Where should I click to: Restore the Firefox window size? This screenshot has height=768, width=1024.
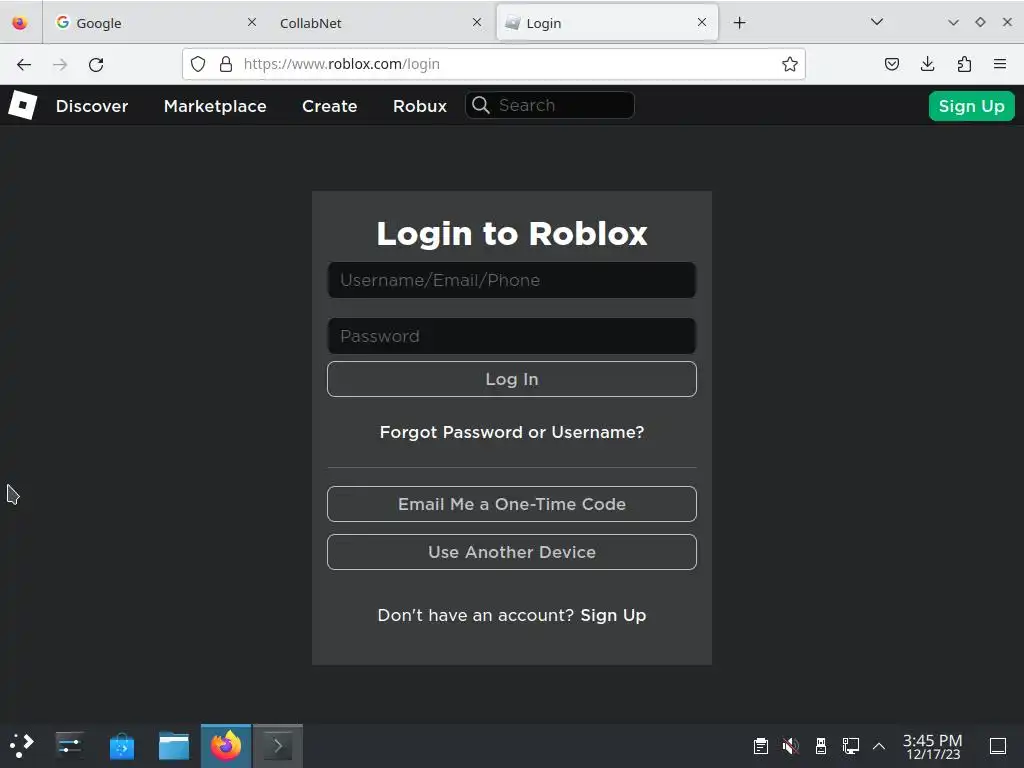coord(980,22)
